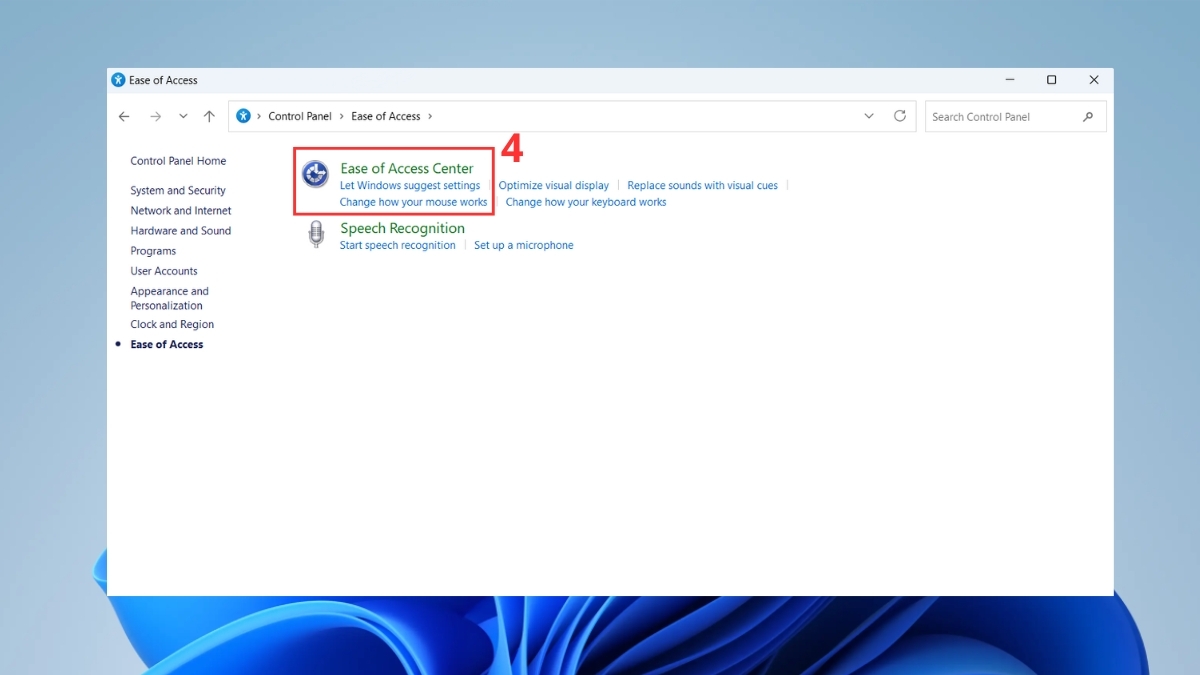The height and width of the screenshot is (675, 1200).
Task: Expand the address bar history dropdown
Action: (x=869, y=116)
